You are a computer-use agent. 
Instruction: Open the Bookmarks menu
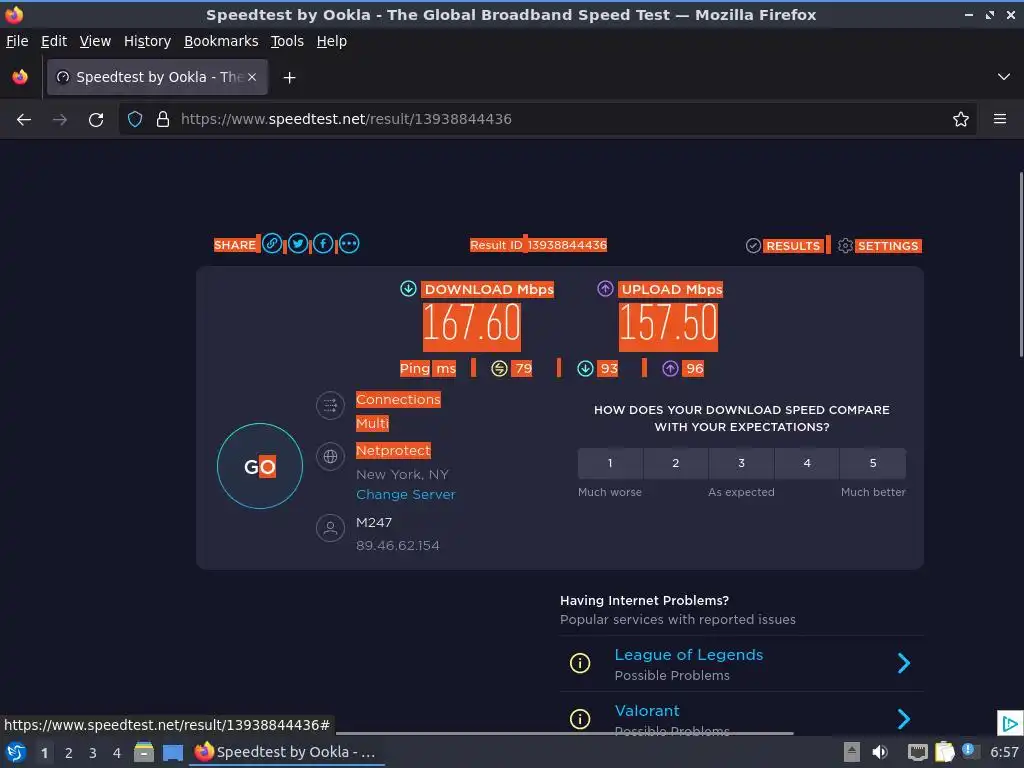coord(221,41)
